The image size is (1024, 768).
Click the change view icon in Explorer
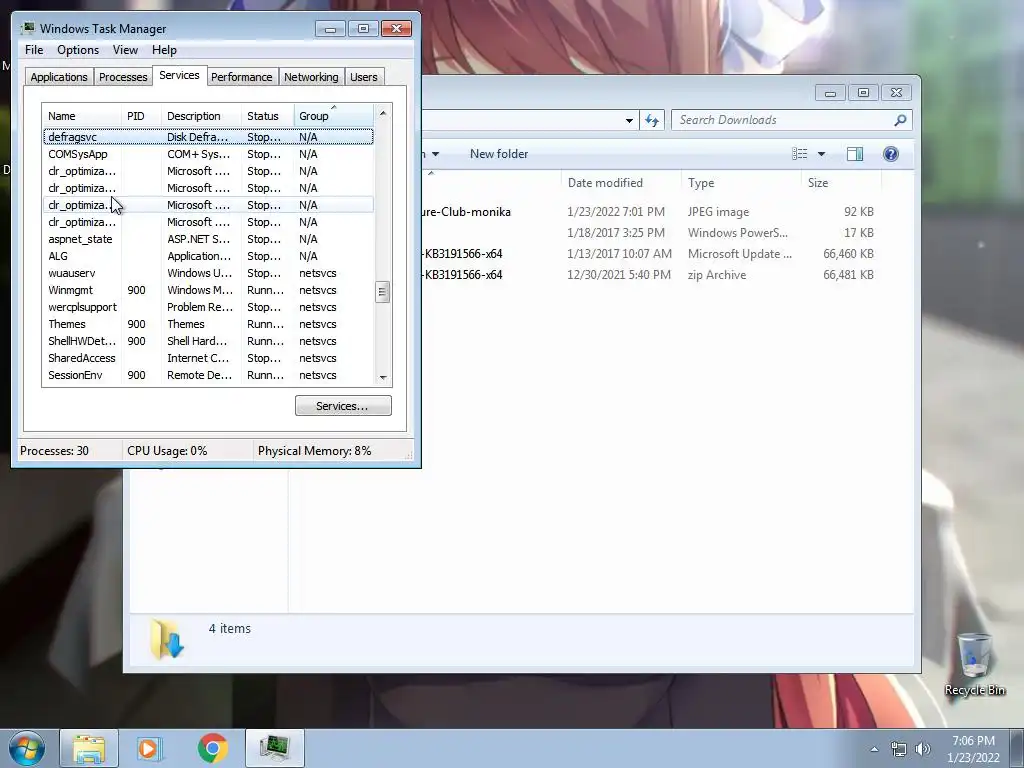(799, 154)
